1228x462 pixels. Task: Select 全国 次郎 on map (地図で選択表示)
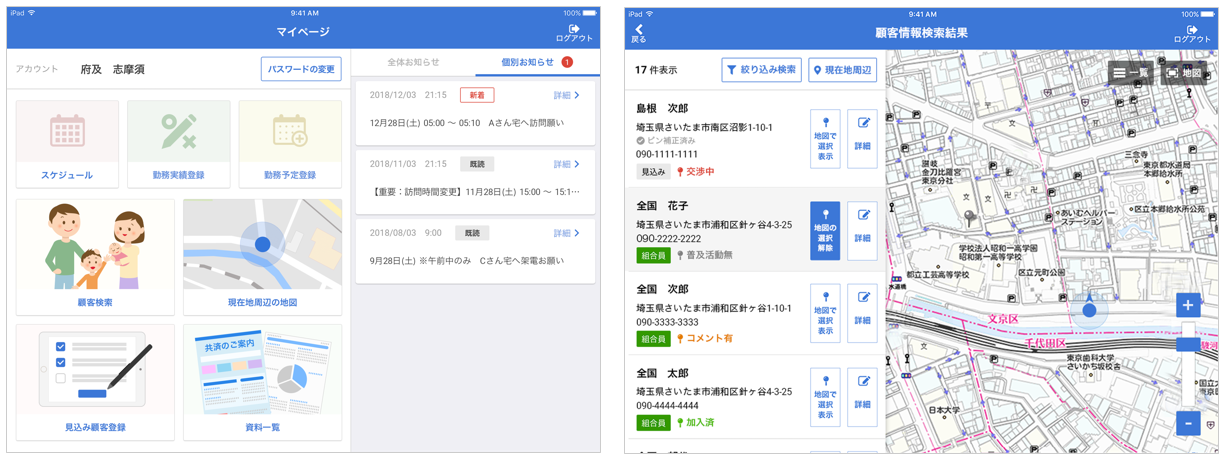[x=825, y=313]
